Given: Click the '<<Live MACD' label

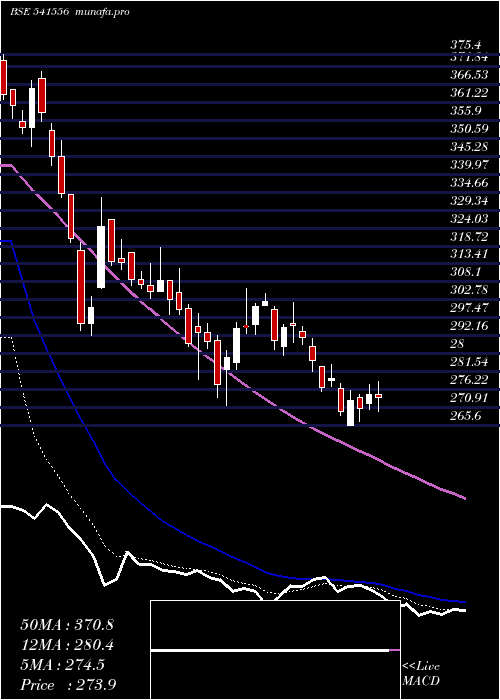Looking at the screenshot, I should (x=421, y=674).
